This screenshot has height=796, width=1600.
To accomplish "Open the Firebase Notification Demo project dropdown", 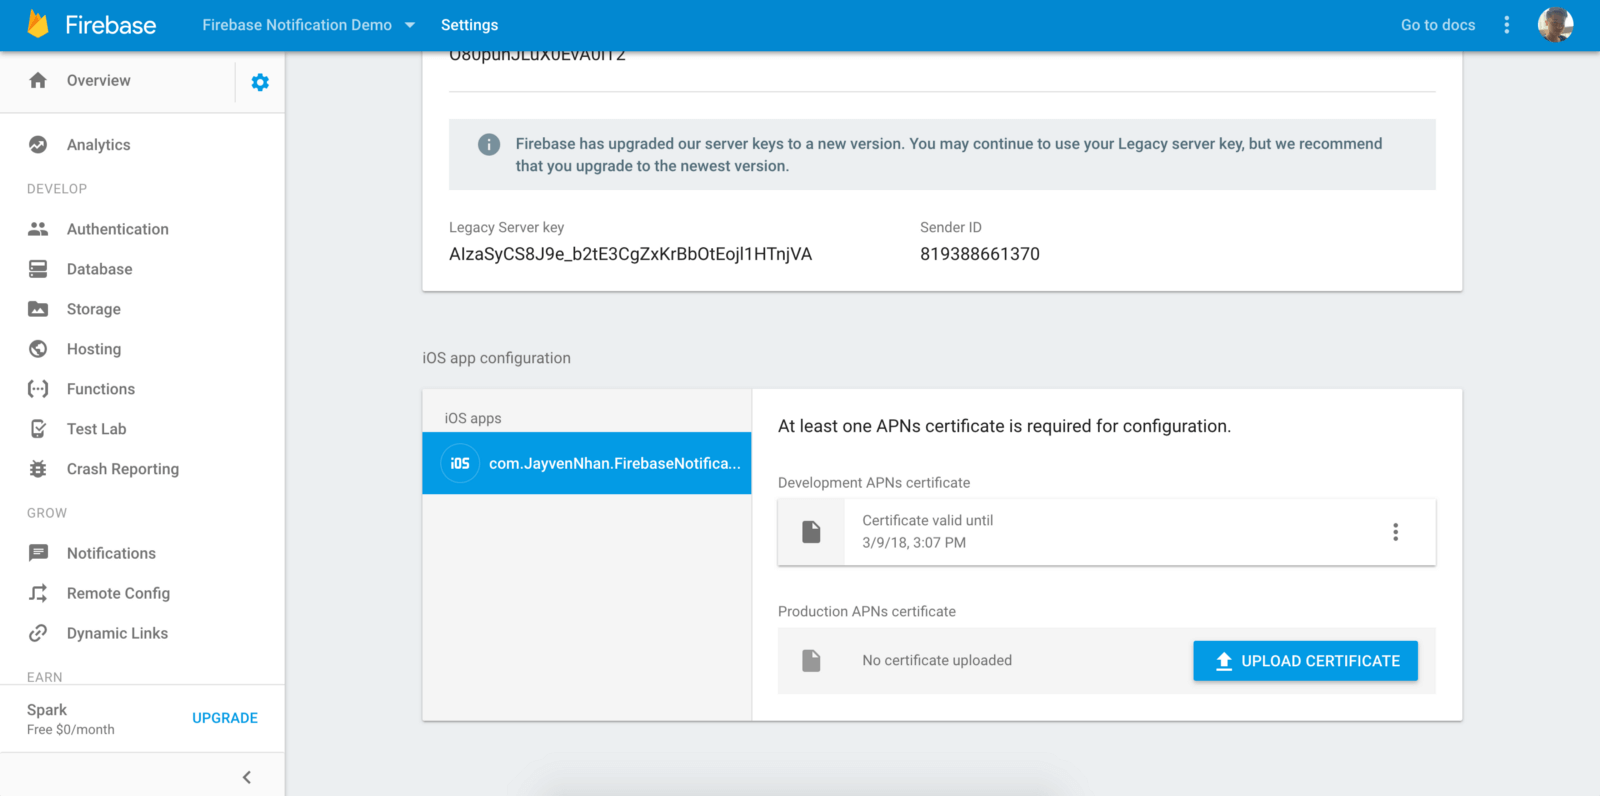I will point(308,25).
